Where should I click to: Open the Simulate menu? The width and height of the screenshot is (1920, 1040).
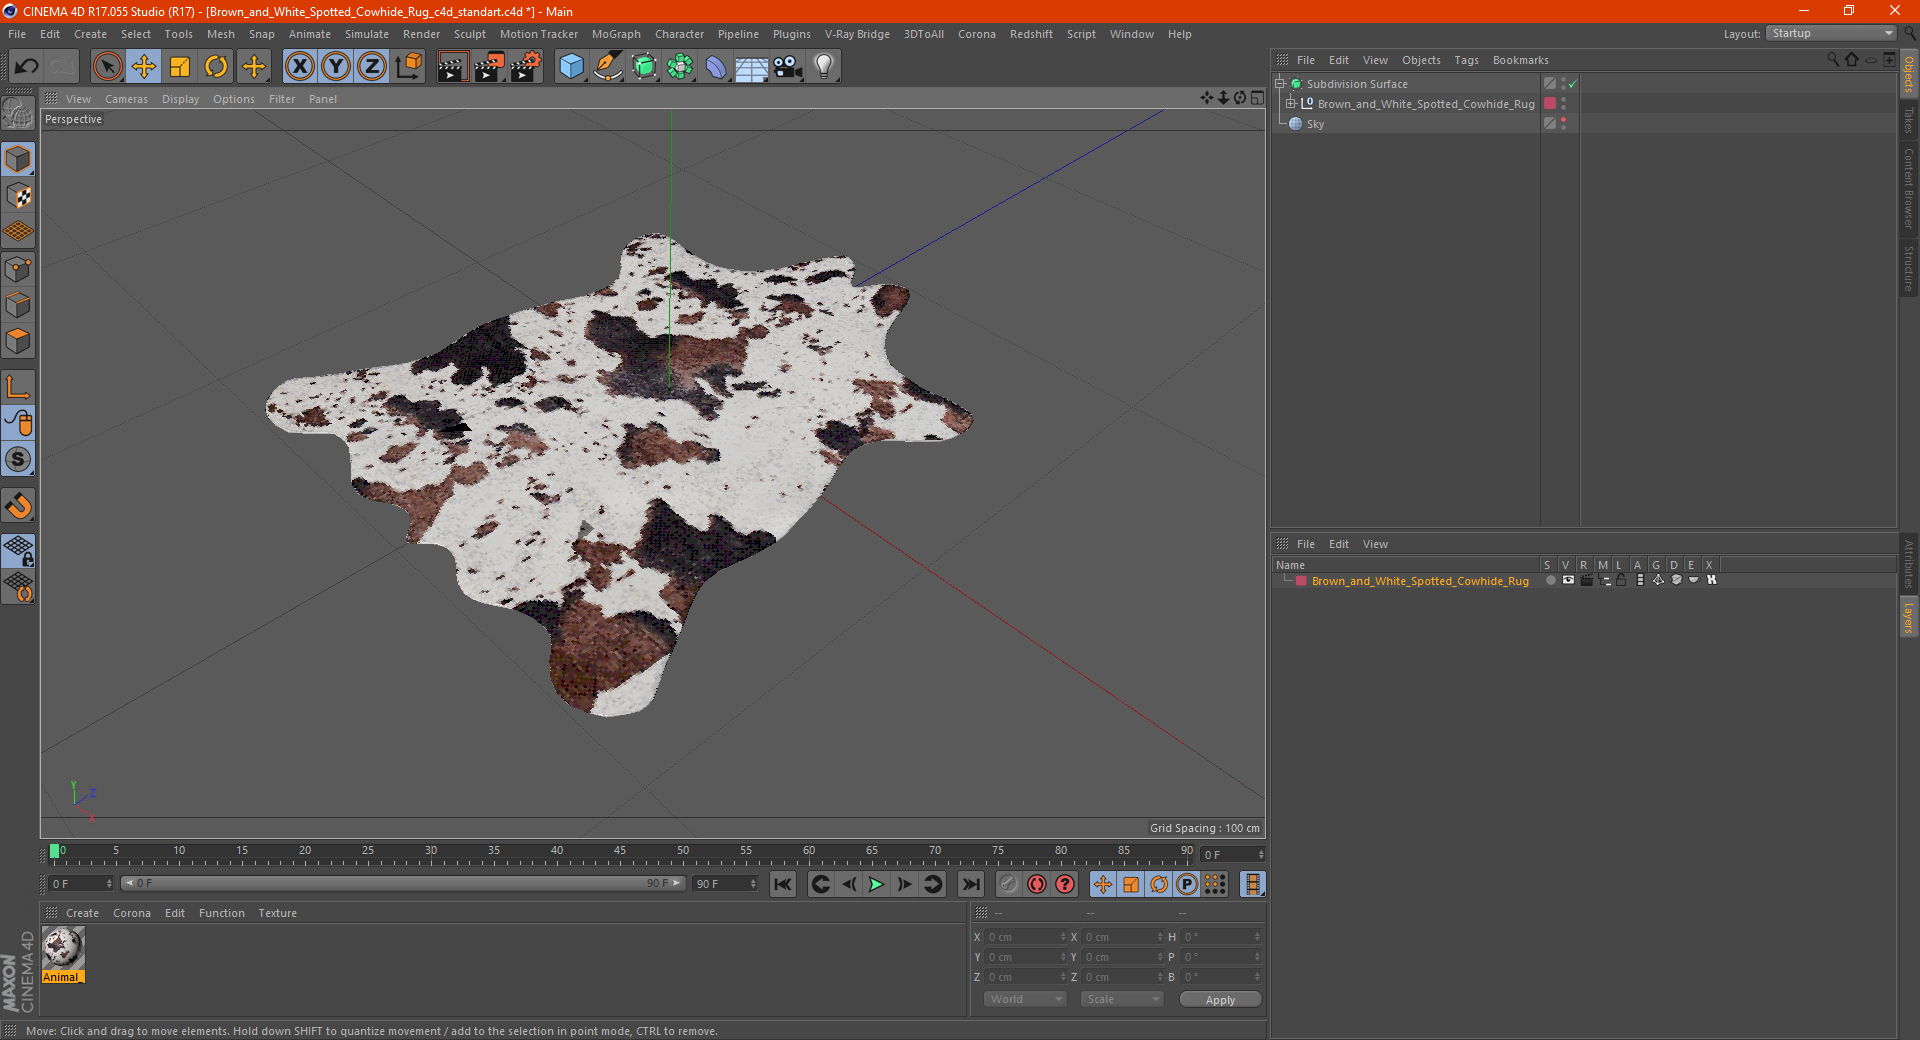[x=367, y=34]
